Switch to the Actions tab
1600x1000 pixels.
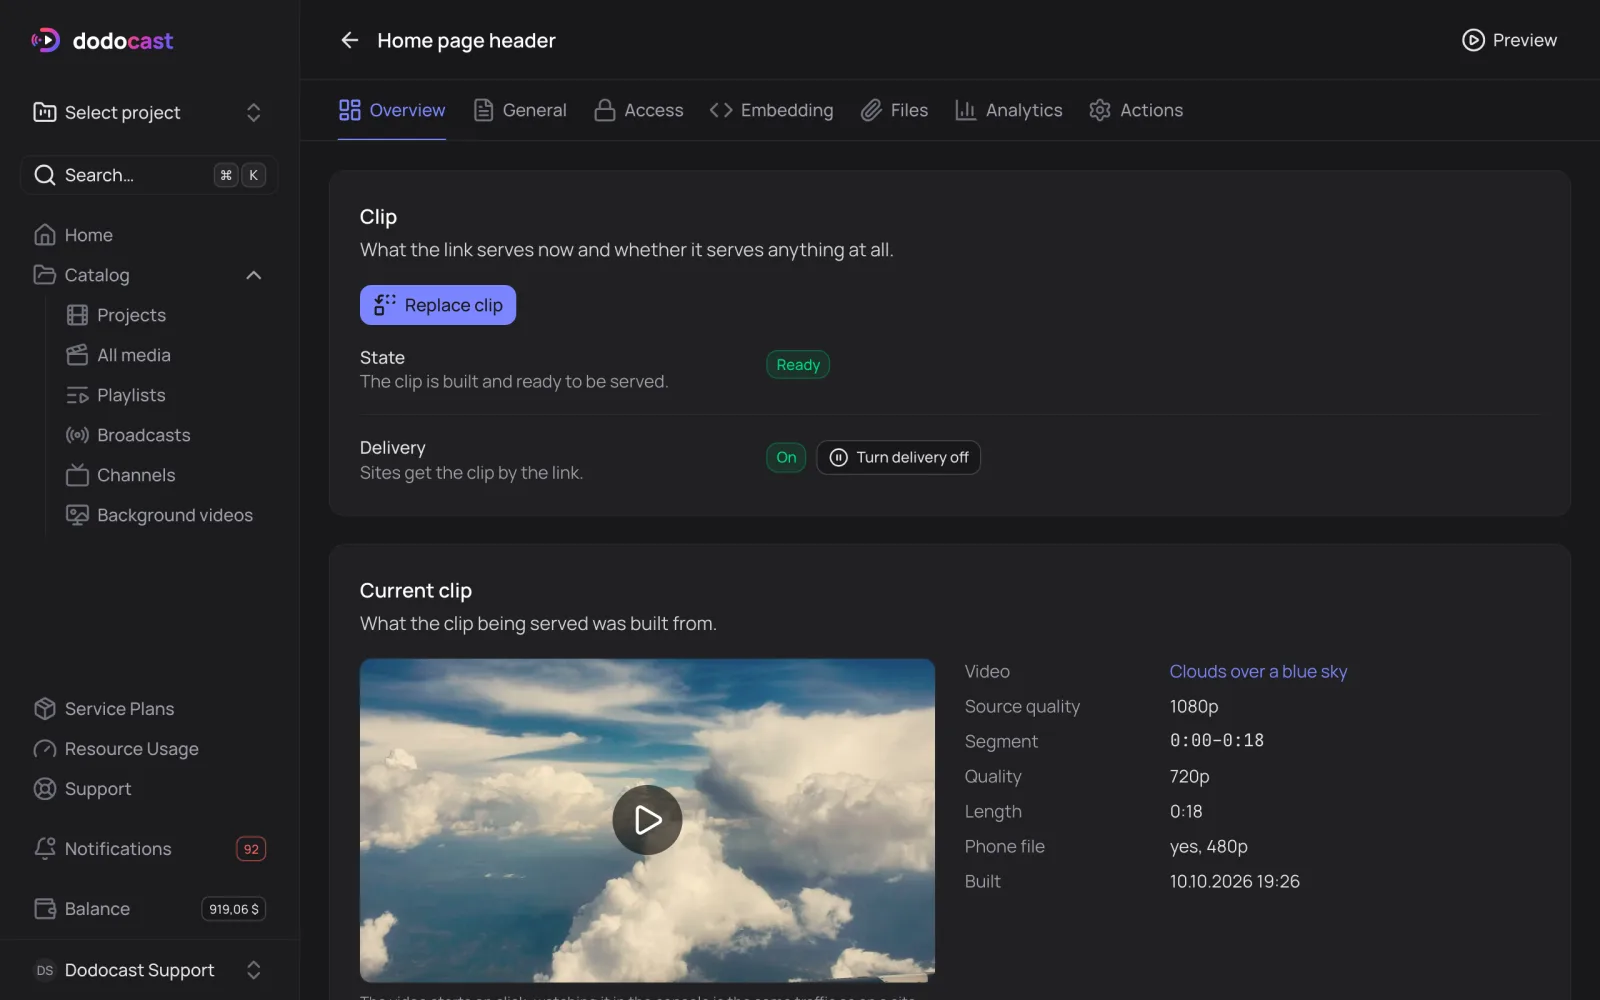pos(1136,110)
